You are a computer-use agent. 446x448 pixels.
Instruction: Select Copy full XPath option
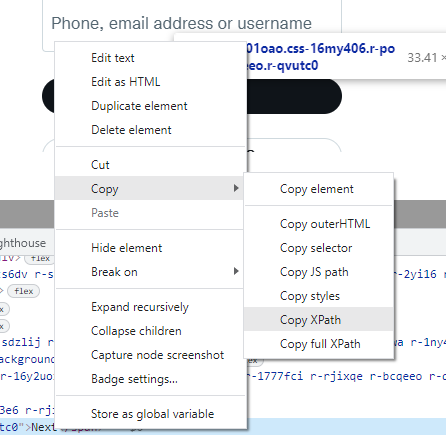coord(319,344)
